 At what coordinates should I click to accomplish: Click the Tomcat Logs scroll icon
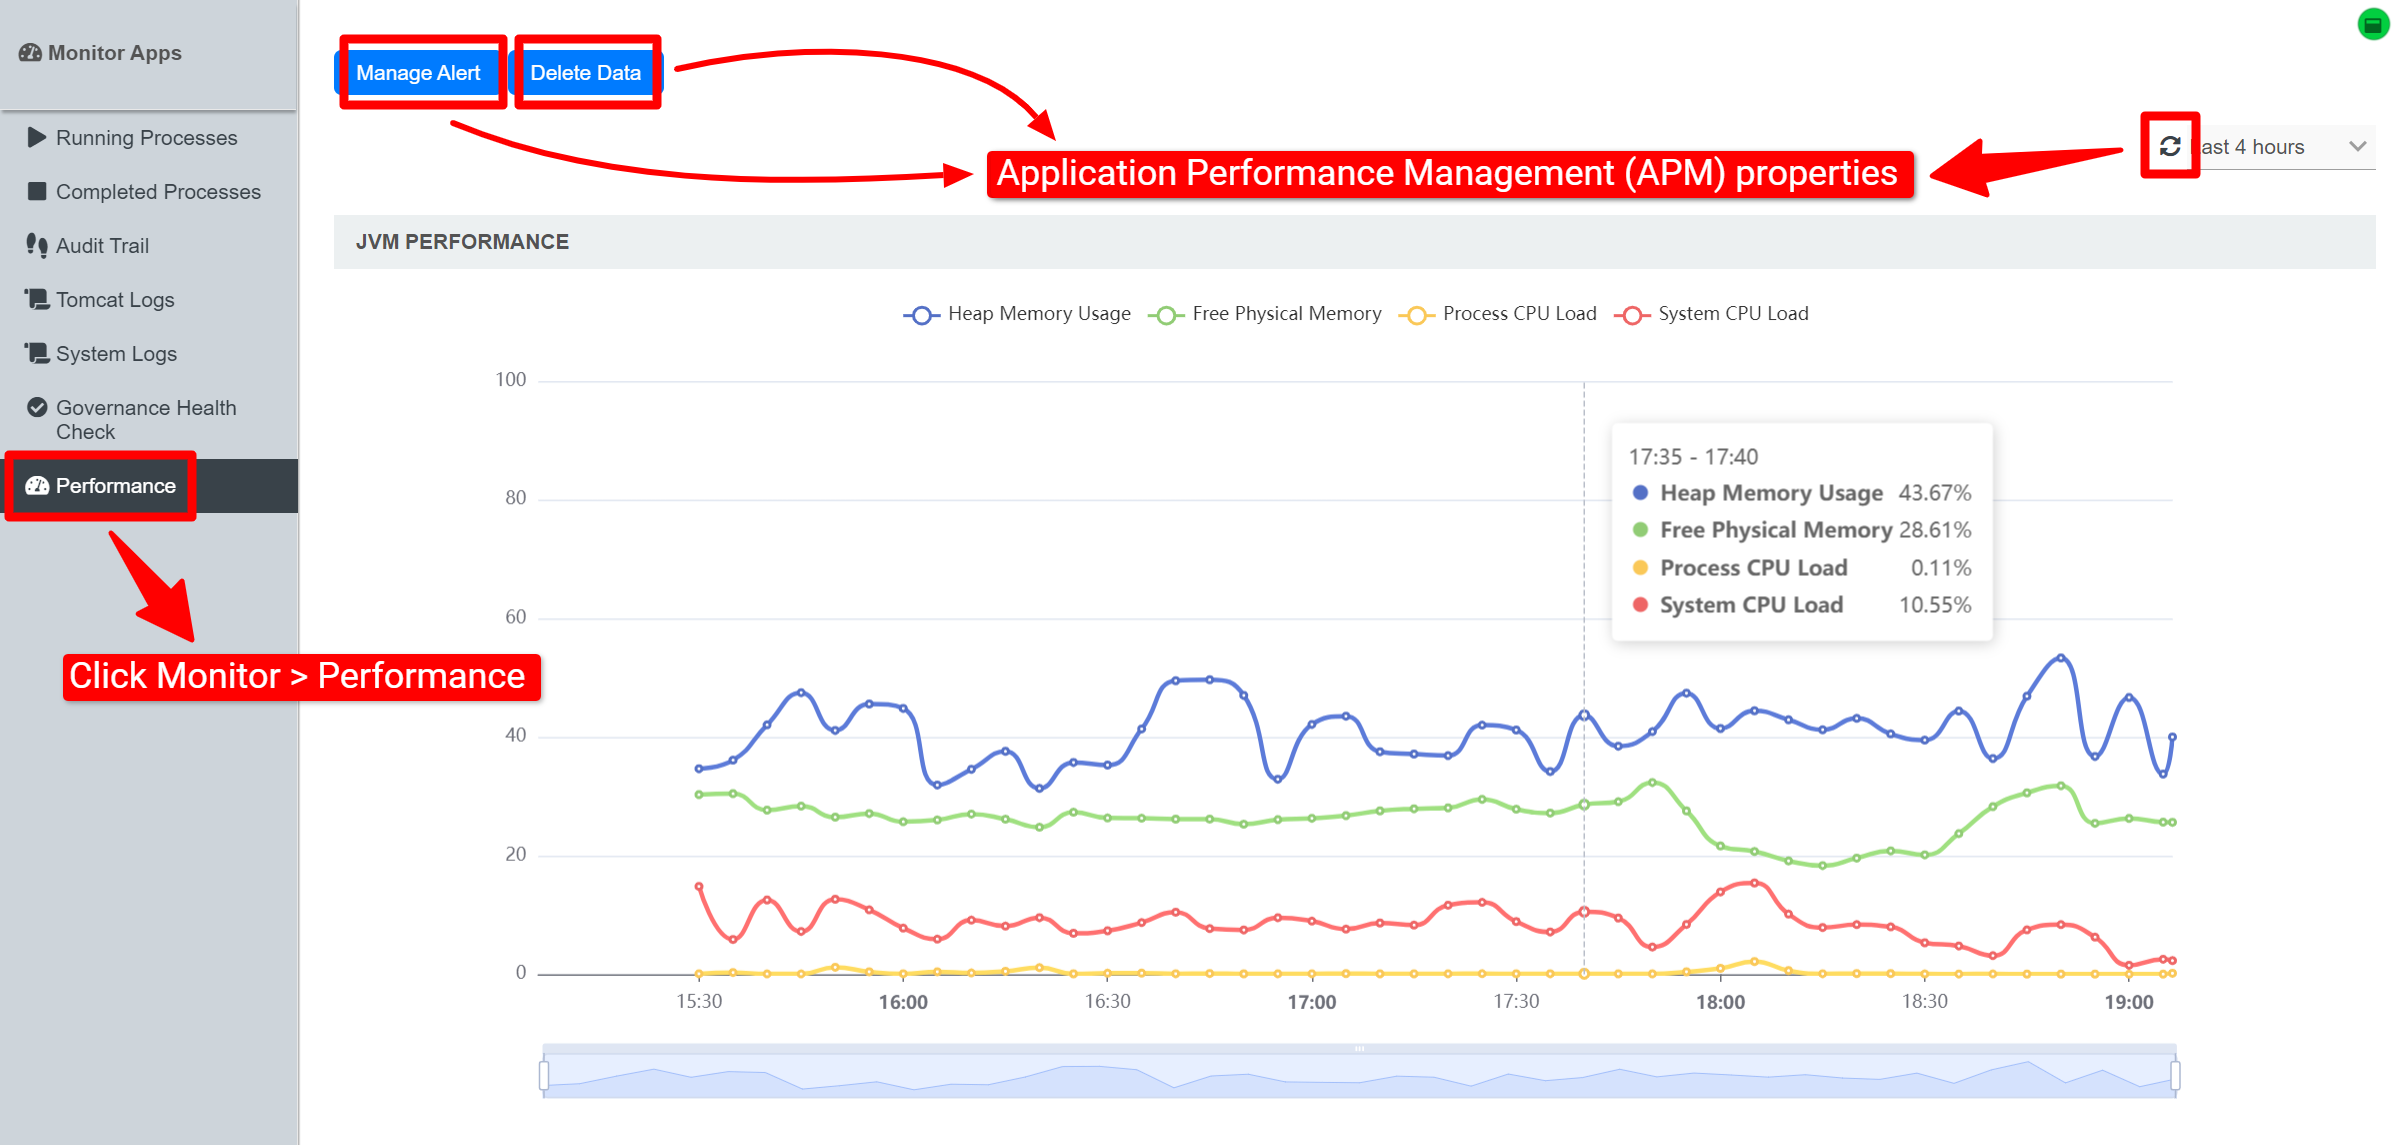pos(37,299)
